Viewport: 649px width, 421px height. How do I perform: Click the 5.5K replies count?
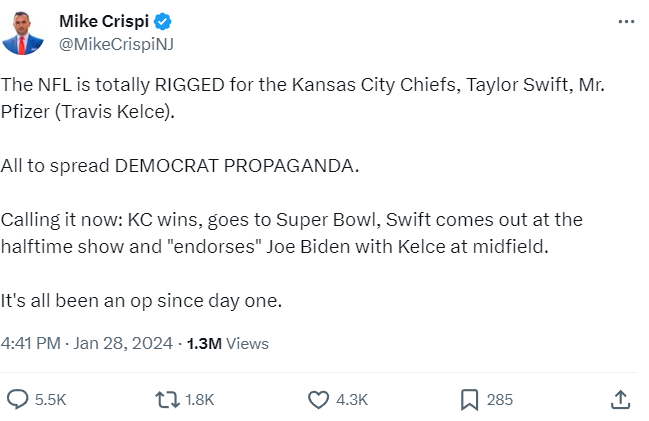[50, 399]
